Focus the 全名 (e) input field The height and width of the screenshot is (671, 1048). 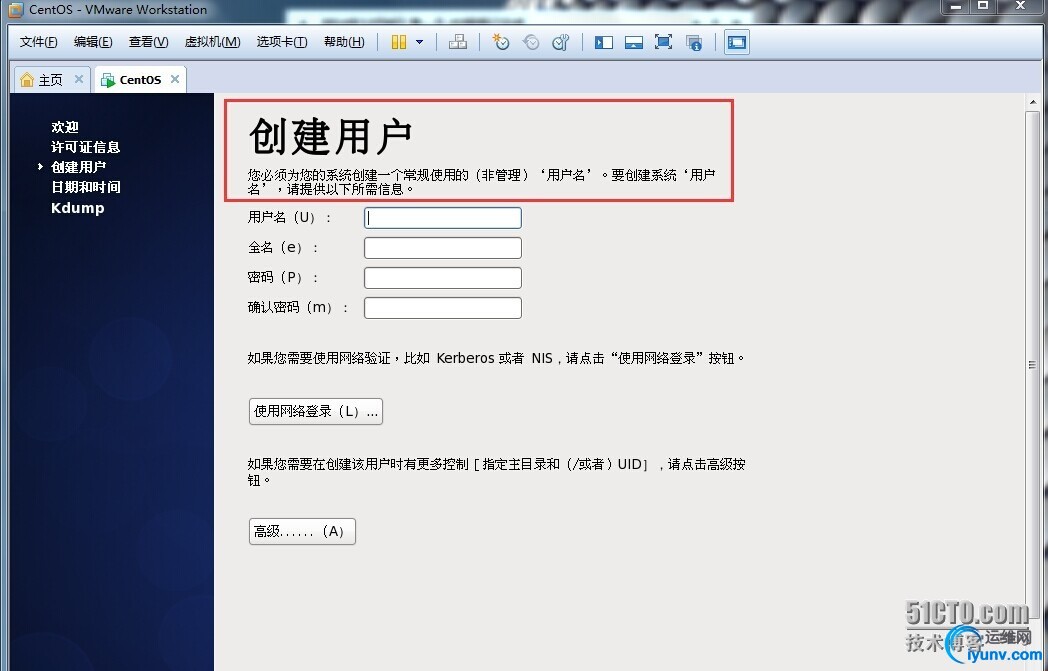(x=442, y=248)
